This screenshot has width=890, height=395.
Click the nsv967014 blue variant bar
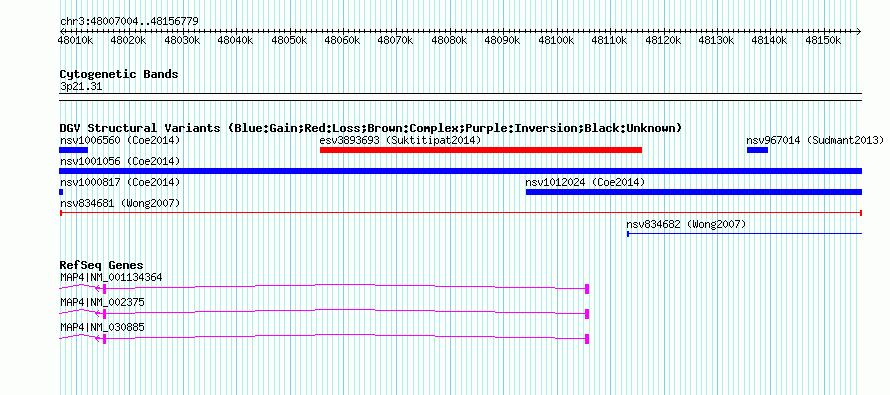pos(757,150)
